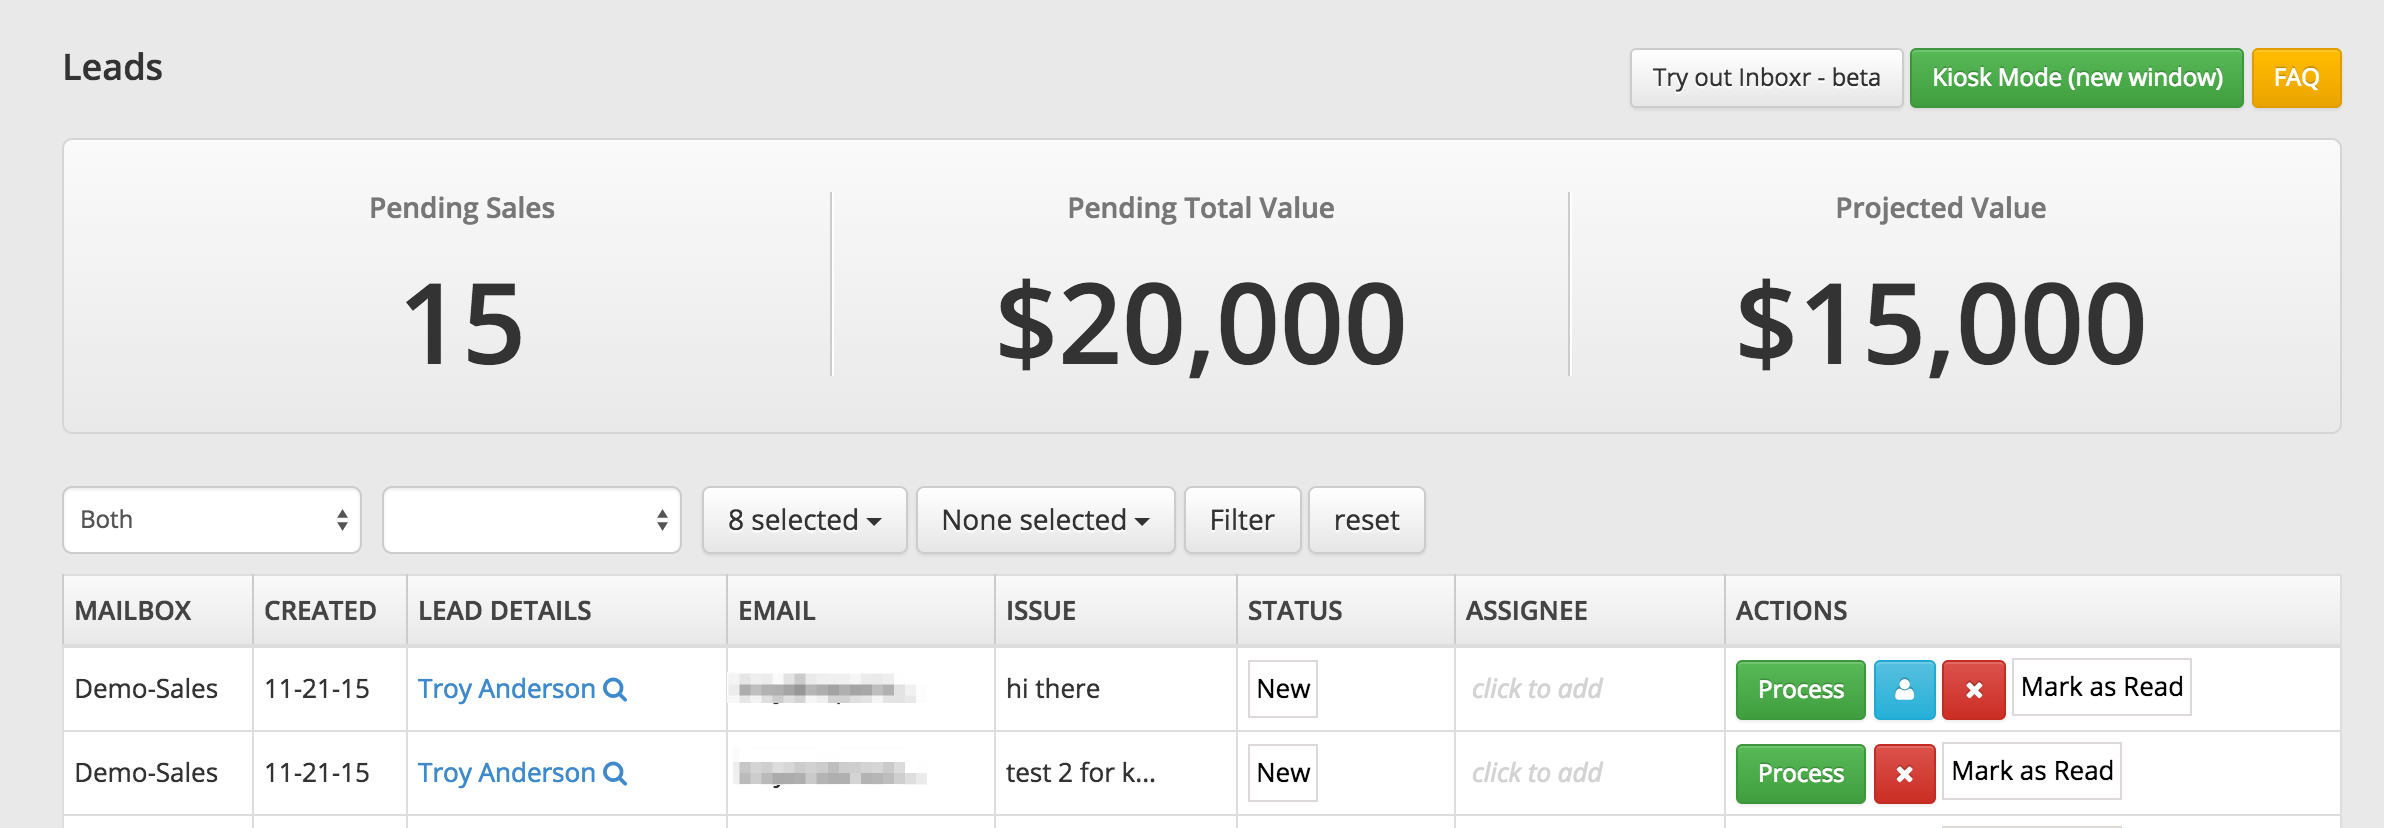2384x828 pixels.
Task: Expand the '8 selected' multiselect dropdown
Action: pyautogui.click(x=804, y=520)
